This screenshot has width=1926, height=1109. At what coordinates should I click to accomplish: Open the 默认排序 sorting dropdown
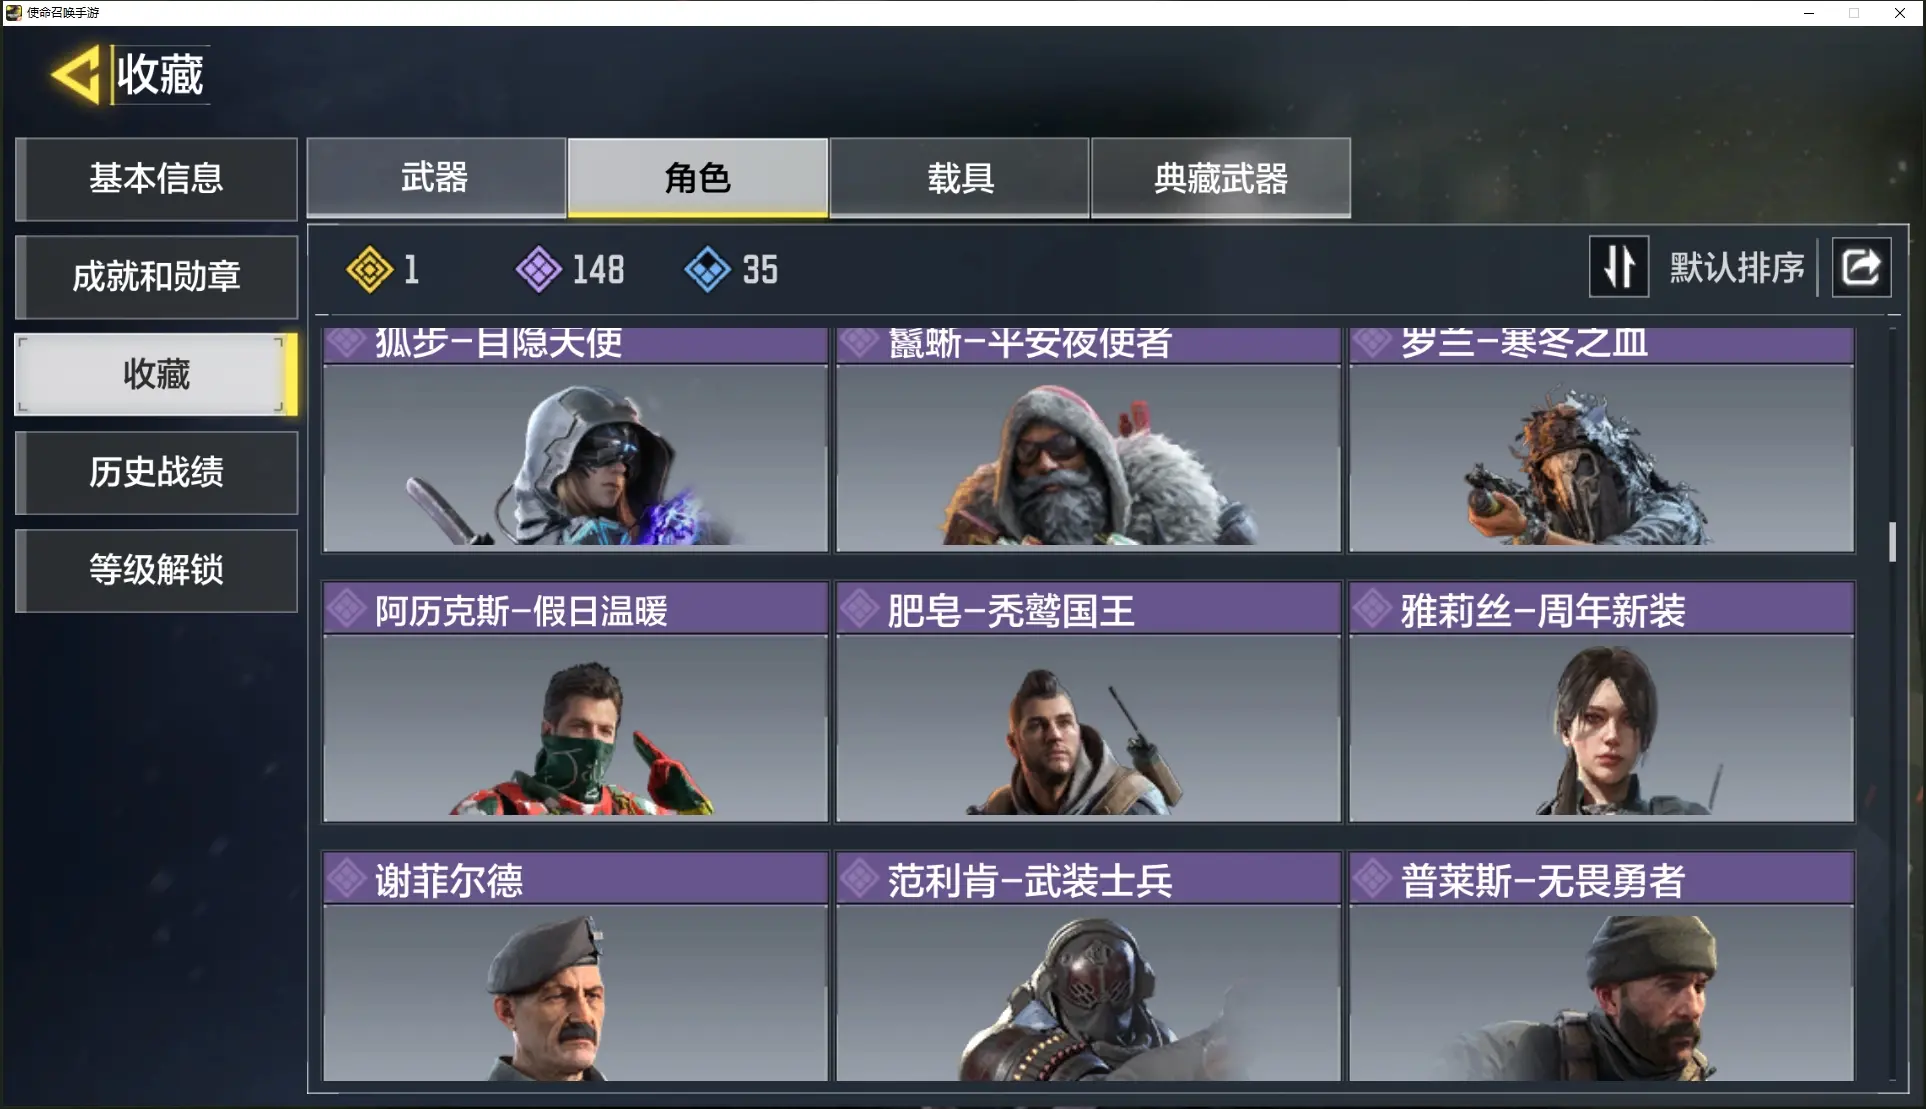pos(1737,267)
